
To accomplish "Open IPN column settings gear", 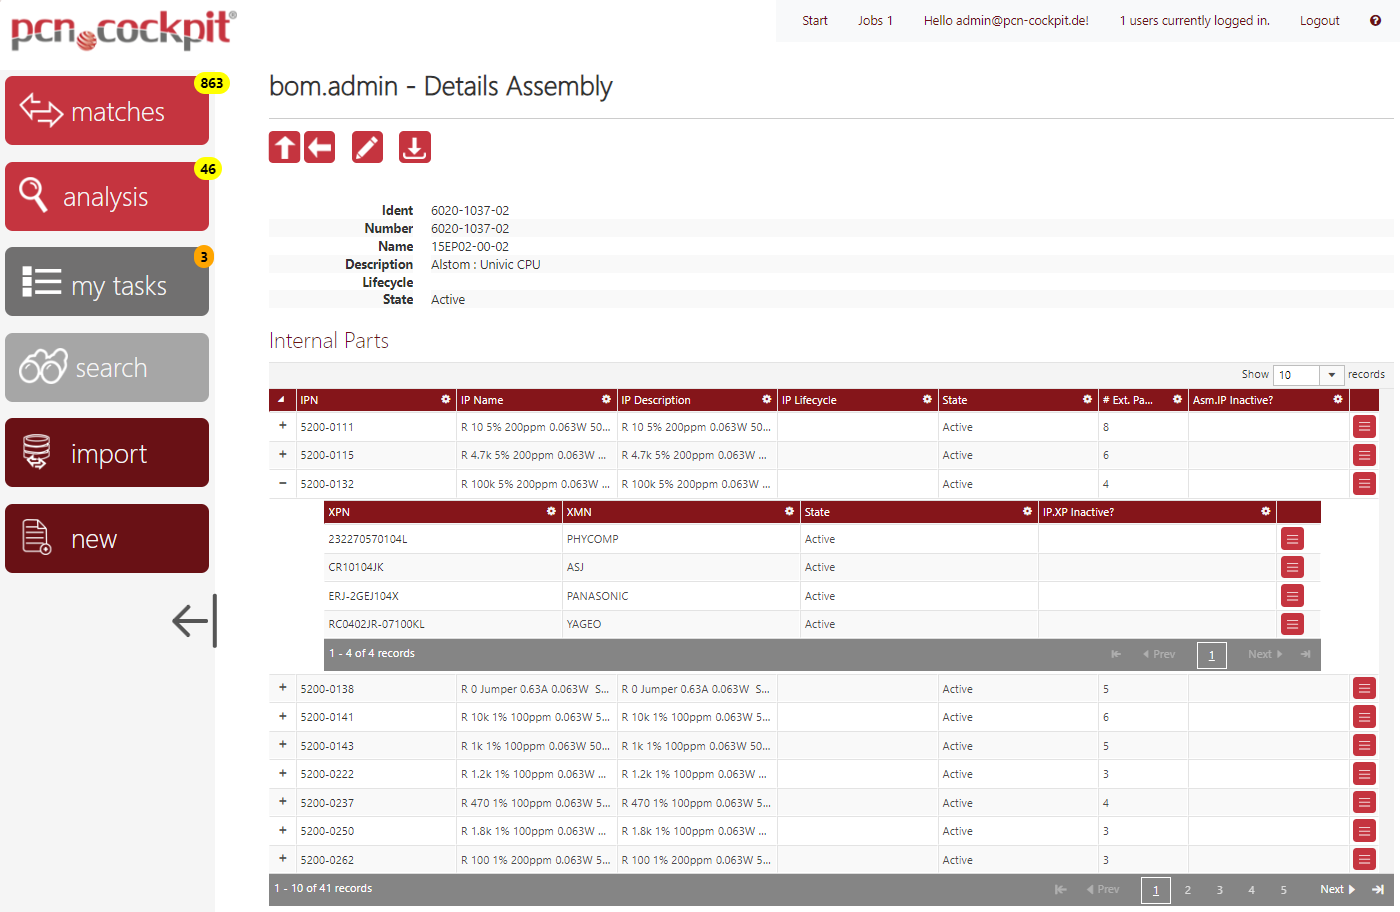I will point(446,400).
